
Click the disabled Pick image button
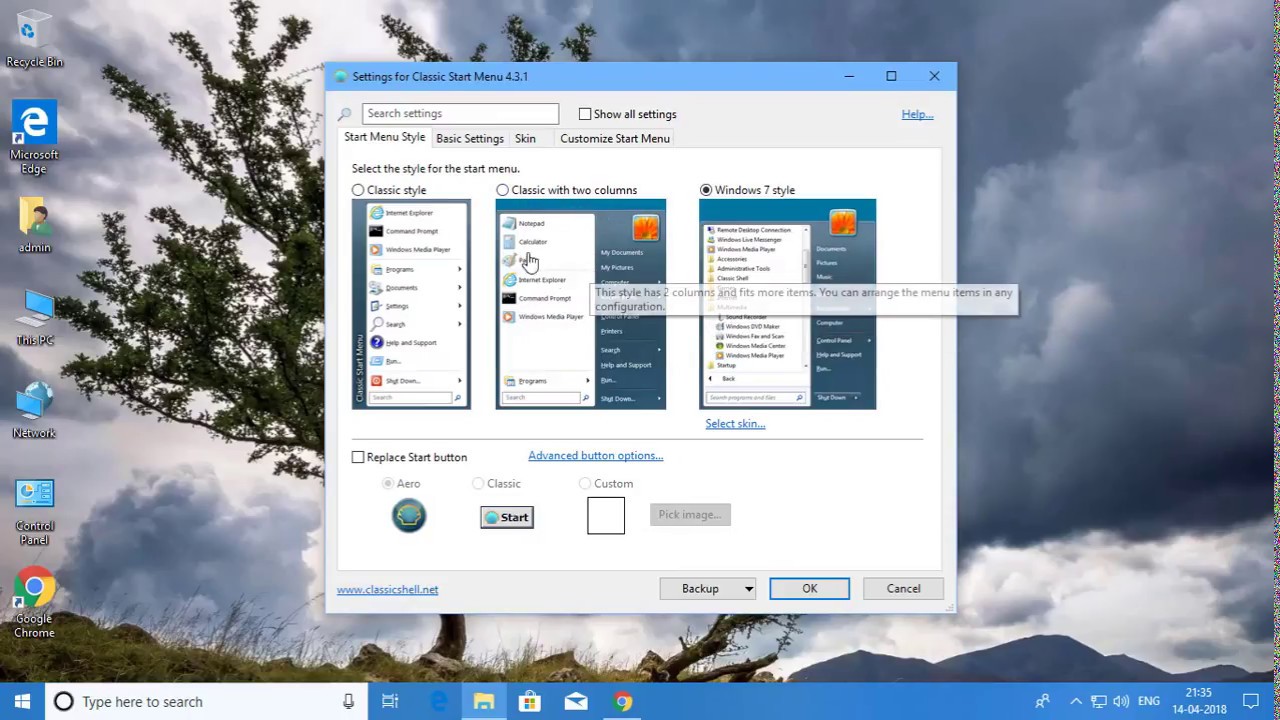coord(690,514)
